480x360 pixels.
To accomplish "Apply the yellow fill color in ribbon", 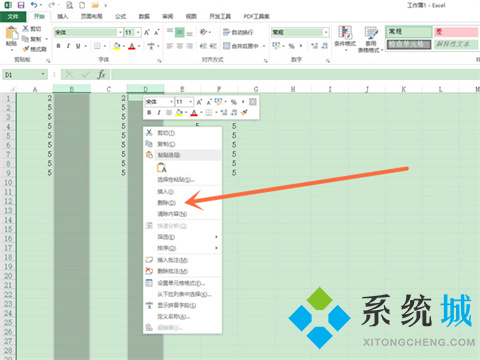I will point(117,46).
